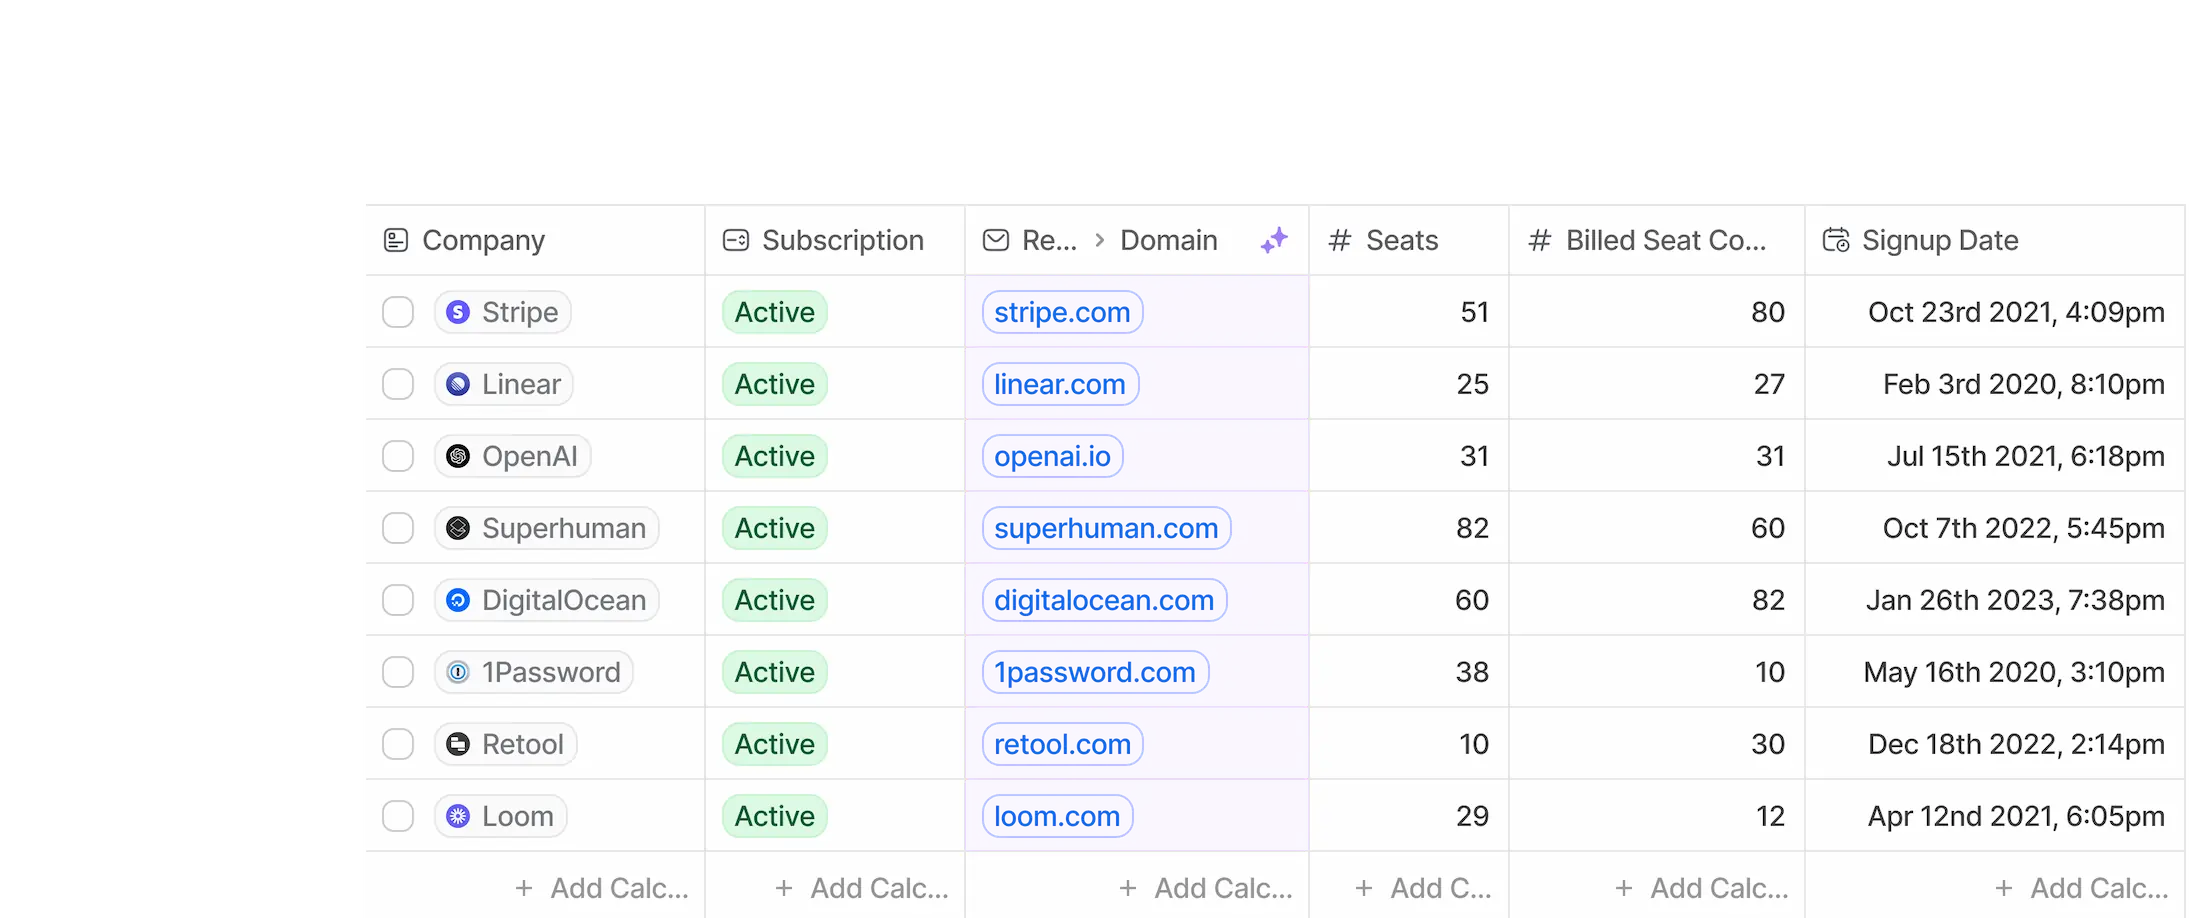Add calculation under Signup Date column
Screen dimensions: 2196x918
click(2082, 888)
